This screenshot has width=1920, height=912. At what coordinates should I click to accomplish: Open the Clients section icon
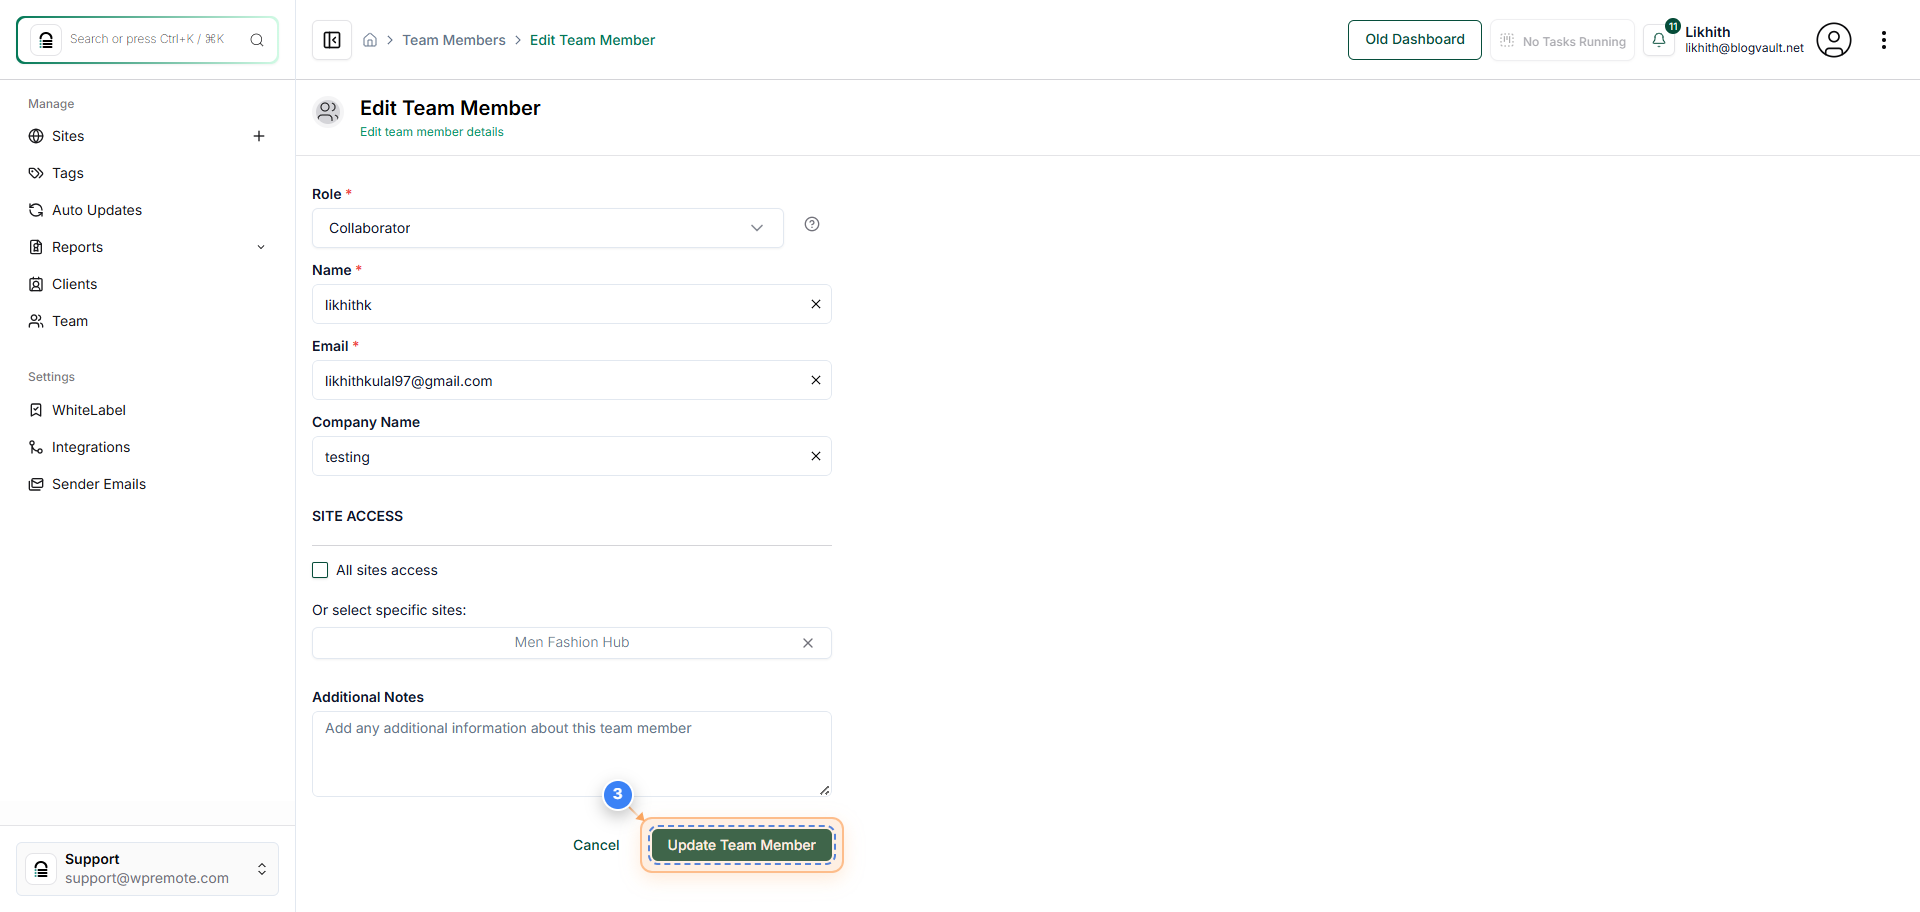pos(36,284)
